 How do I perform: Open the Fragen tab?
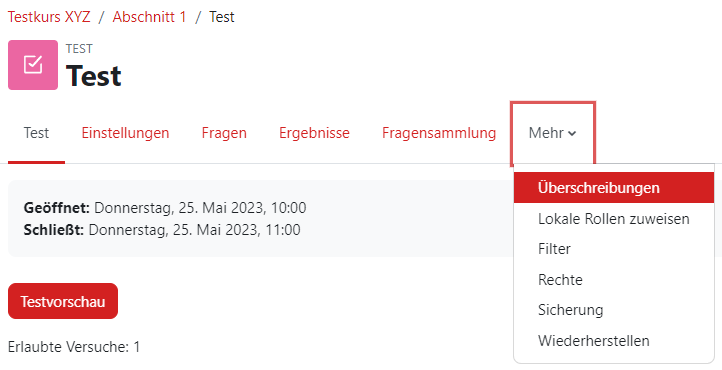tap(224, 133)
